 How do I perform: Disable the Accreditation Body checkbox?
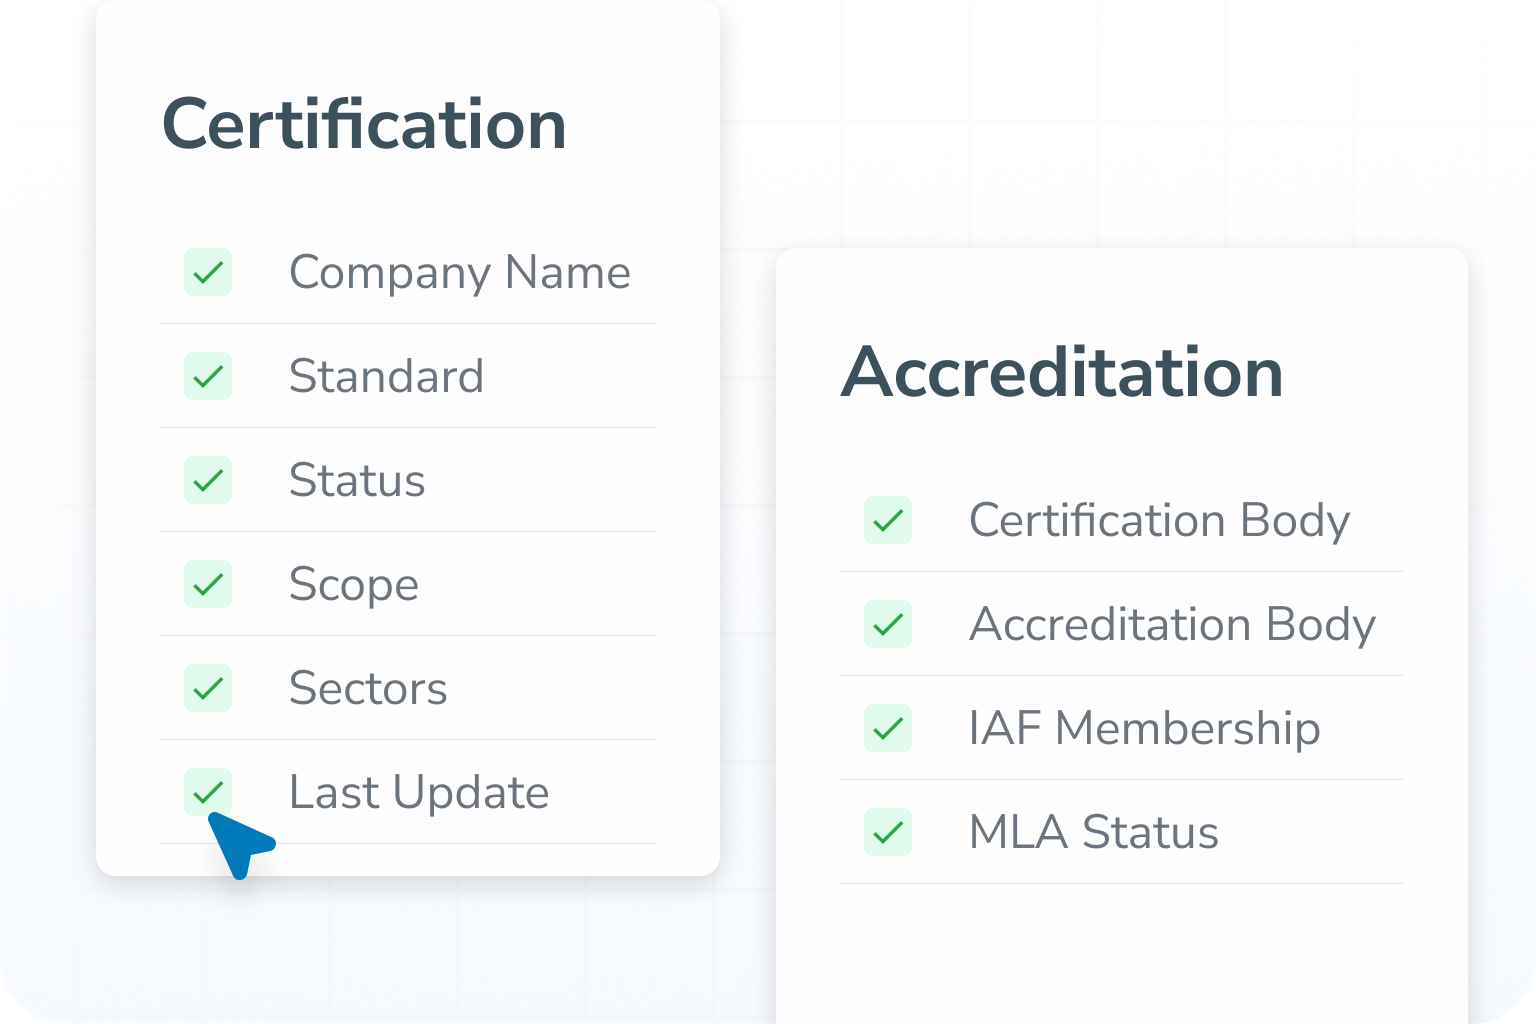pyautogui.click(x=887, y=624)
